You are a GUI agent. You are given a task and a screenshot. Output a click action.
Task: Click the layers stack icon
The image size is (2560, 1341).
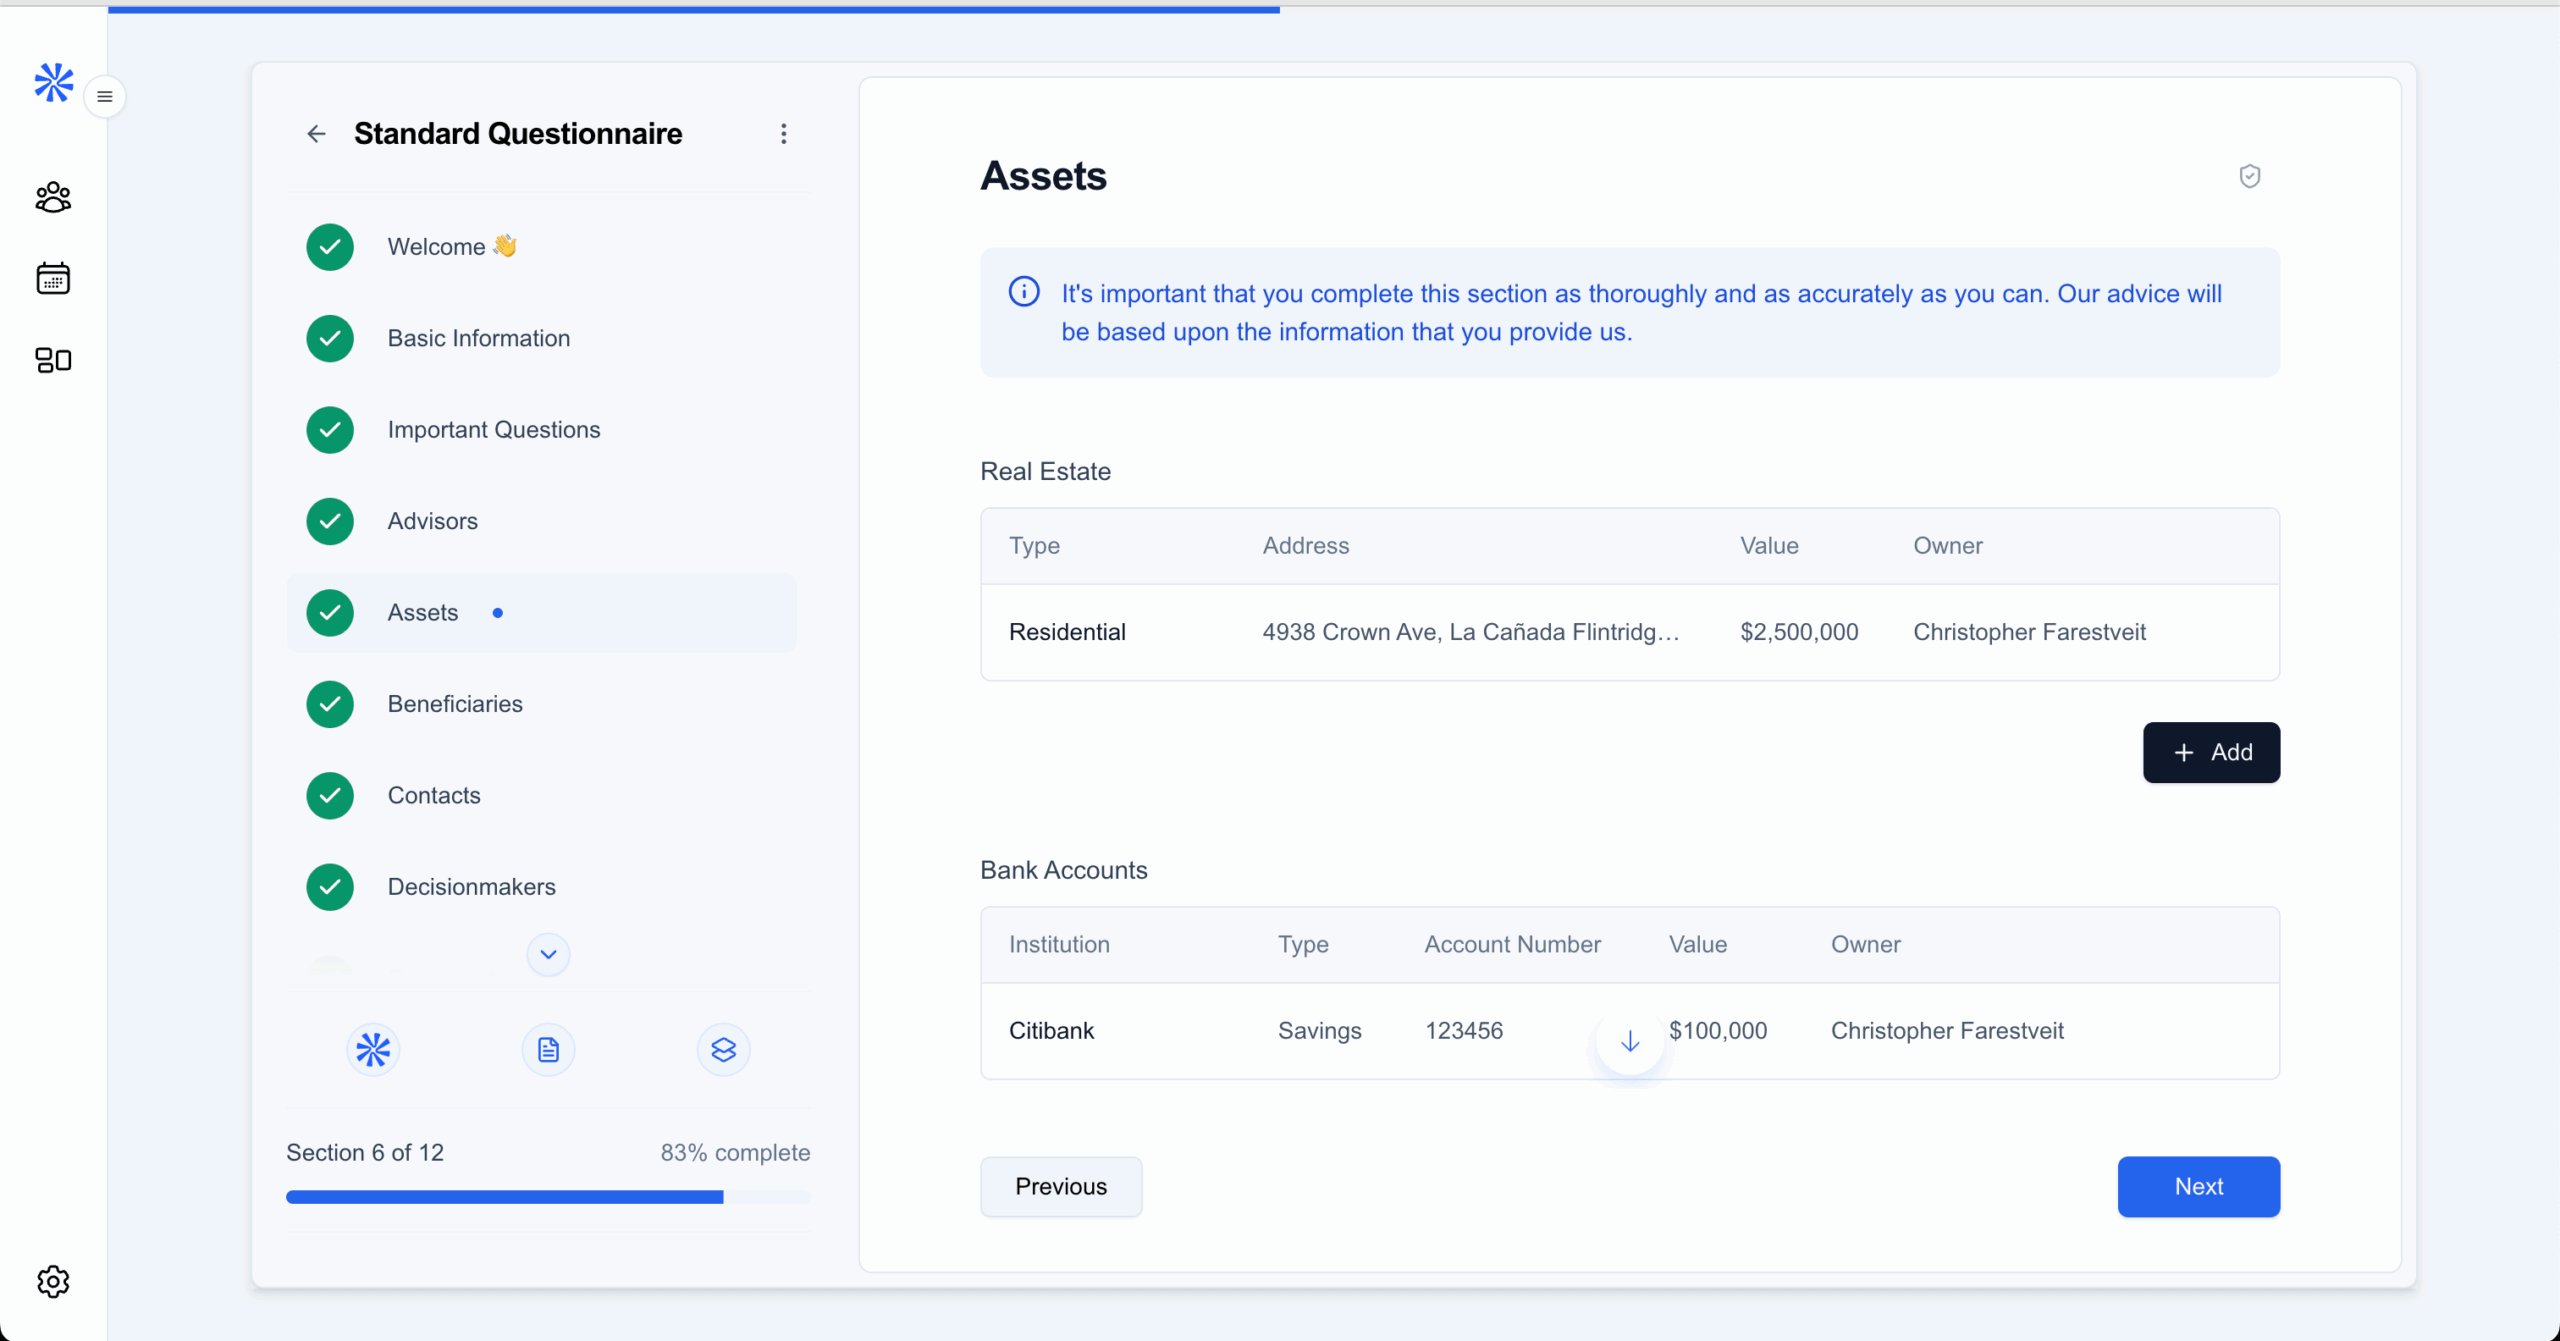pos(723,1050)
